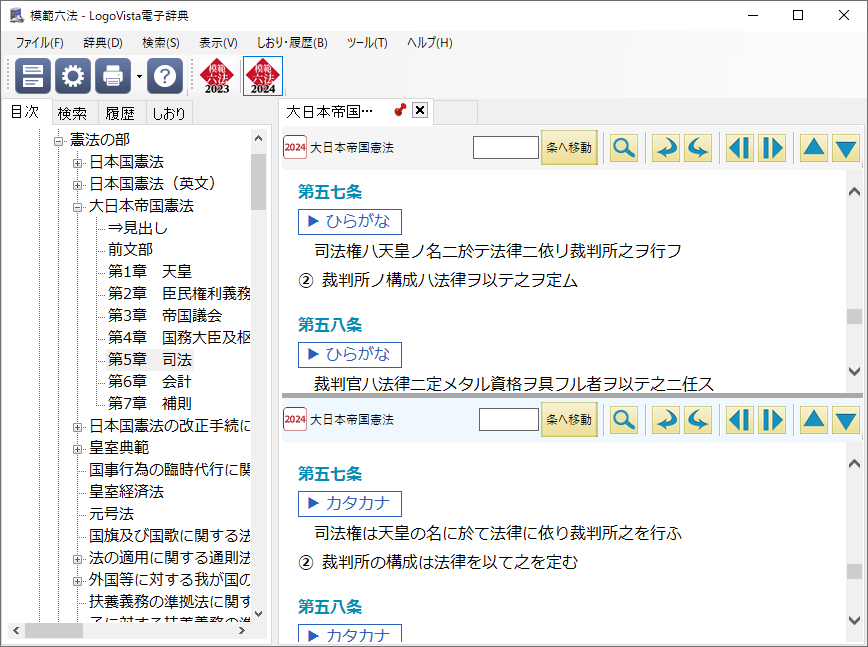Click the upper pane's right-curving arrow icon
The height and width of the screenshot is (647, 868).
pyautogui.click(x=665, y=148)
